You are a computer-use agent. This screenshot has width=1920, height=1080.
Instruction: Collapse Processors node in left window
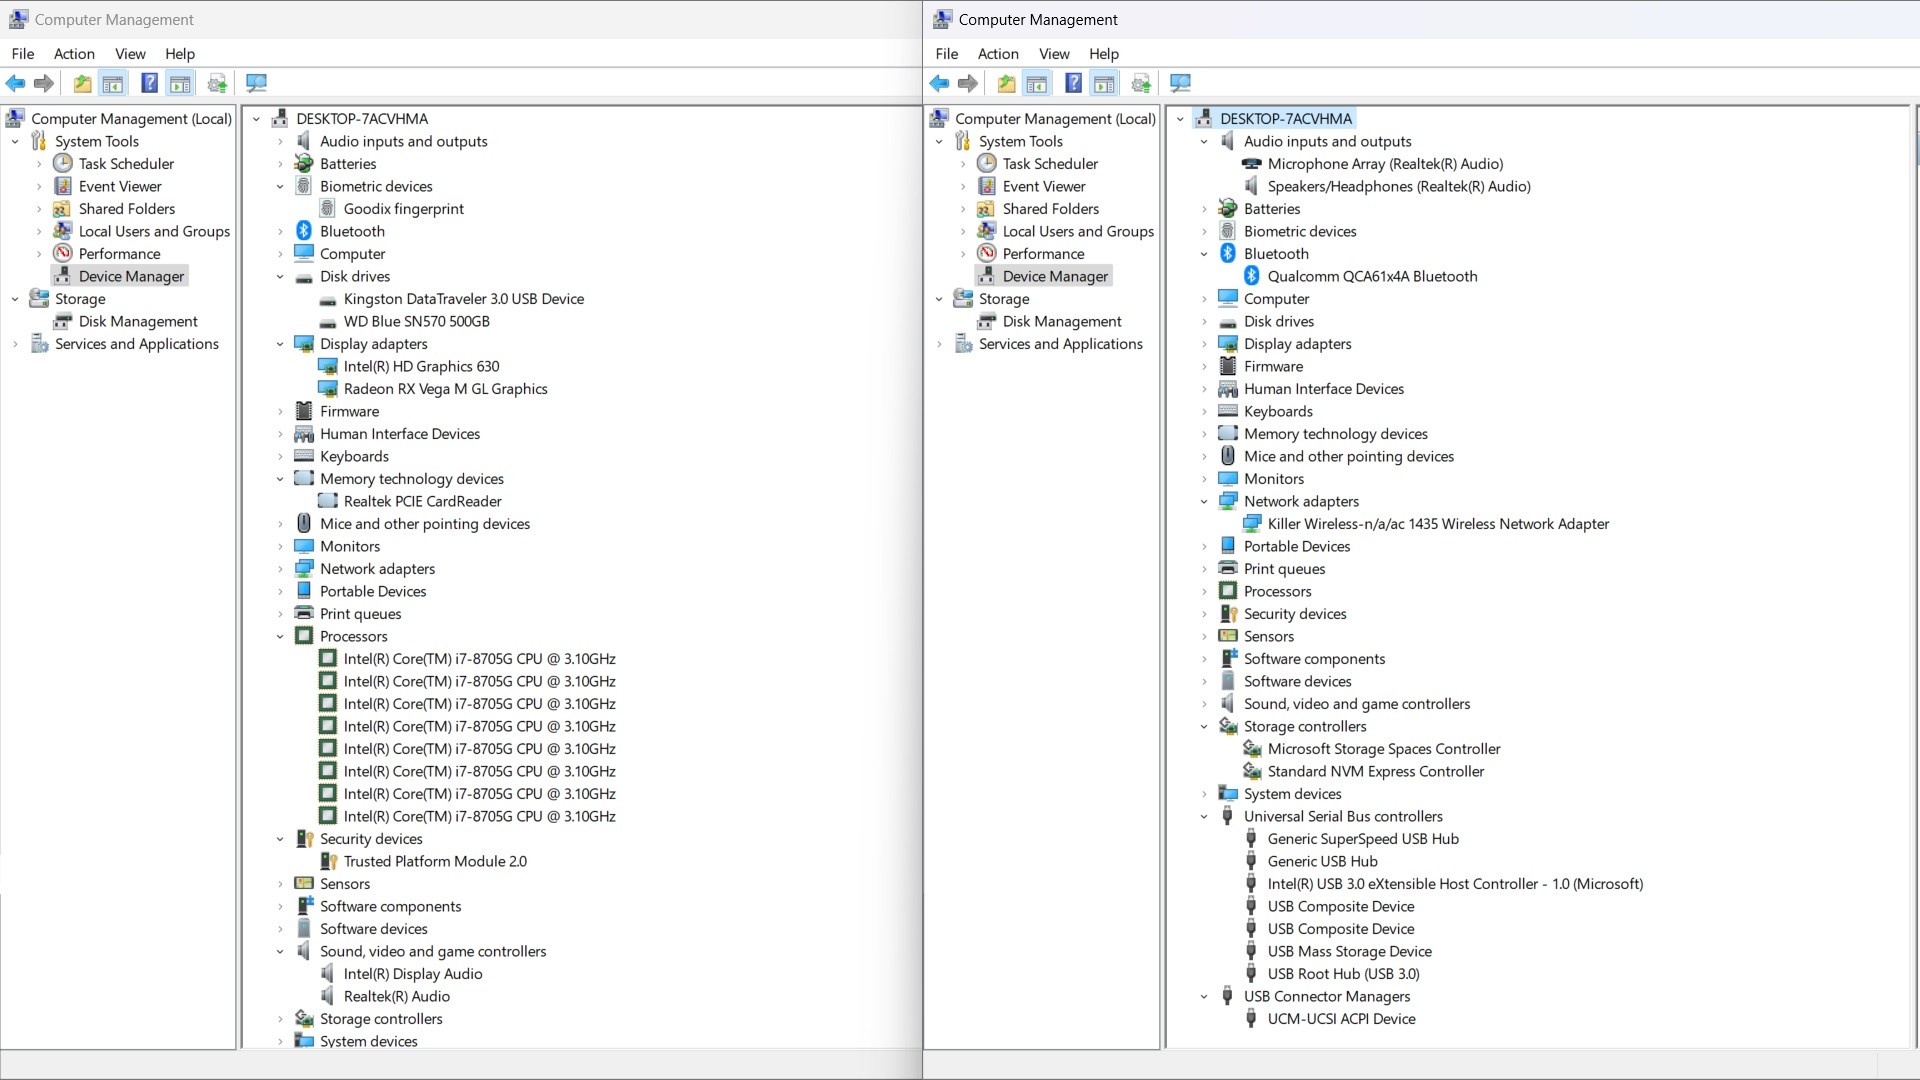(x=280, y=637)
